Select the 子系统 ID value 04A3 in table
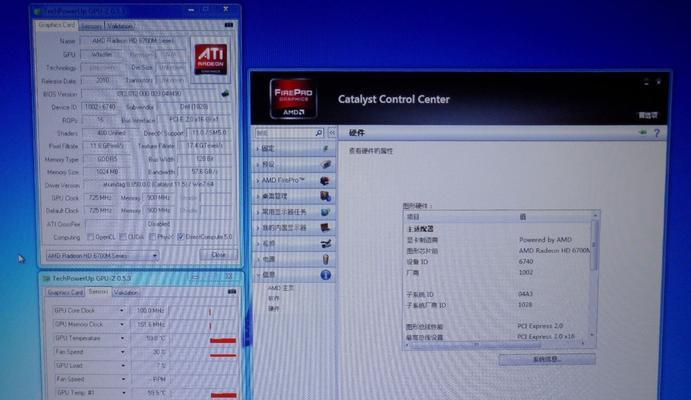Image resolution: width=691 pixels, height=400 pixels. 525,294
